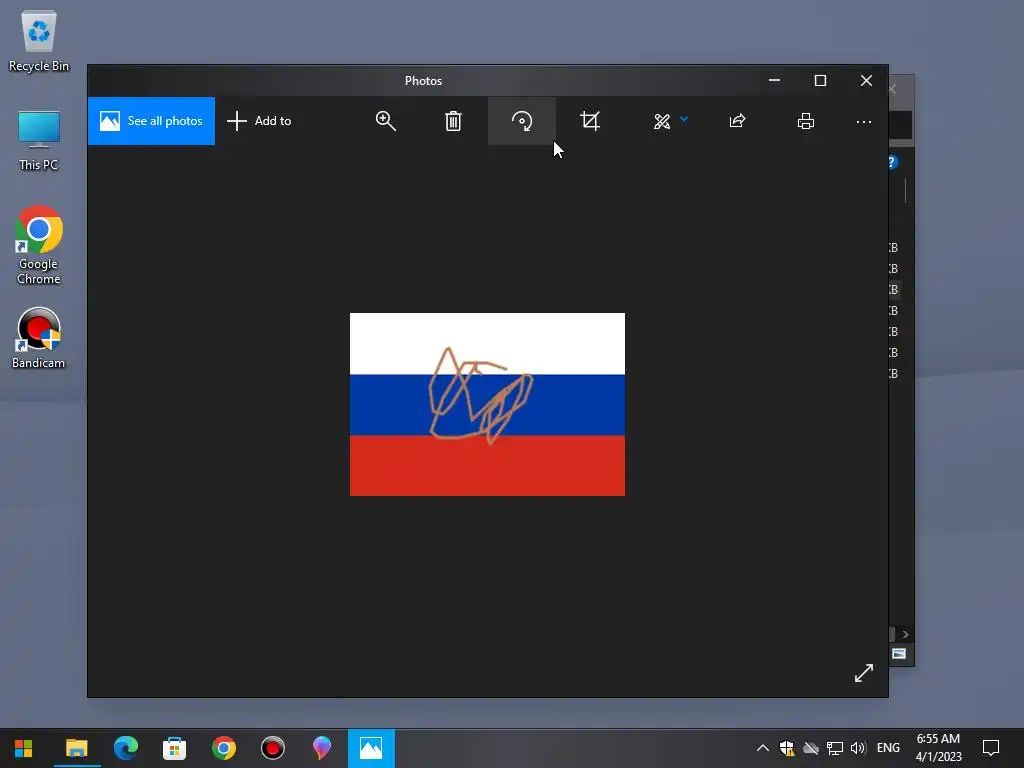
Task: Open the notification center icon
Action: coord(991,748)
